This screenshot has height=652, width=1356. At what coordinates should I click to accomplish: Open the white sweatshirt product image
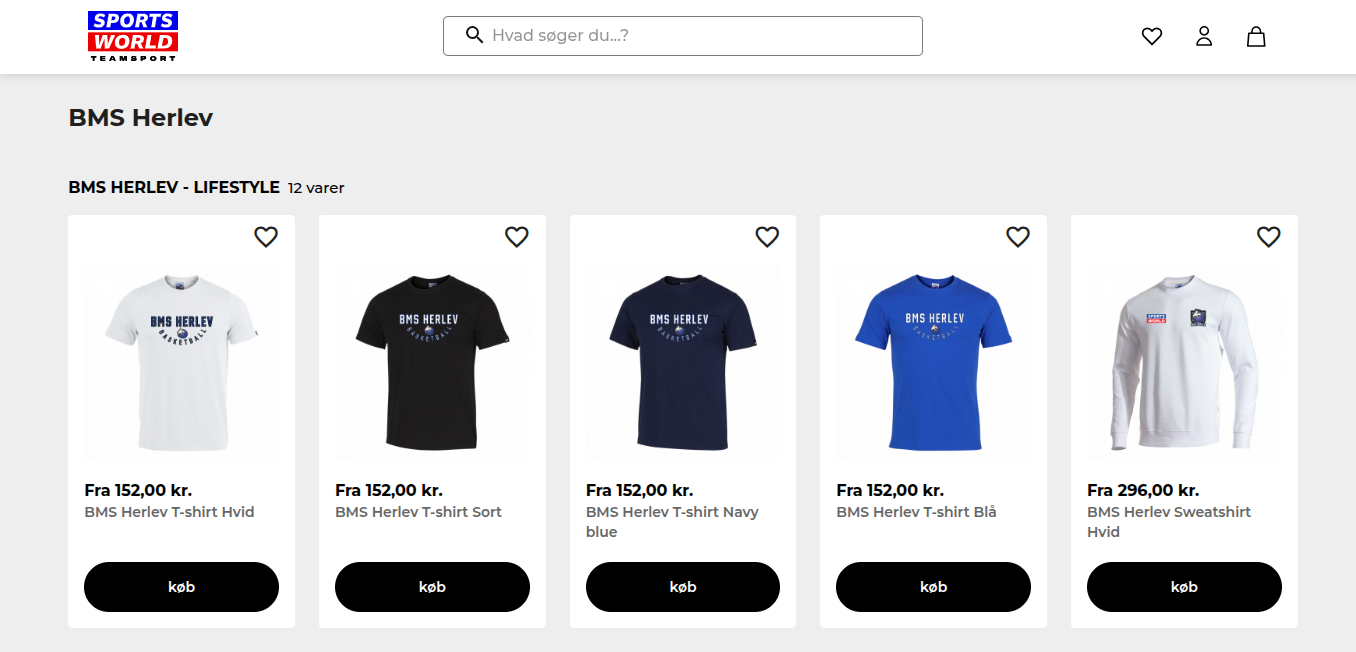click(1184, 362)
